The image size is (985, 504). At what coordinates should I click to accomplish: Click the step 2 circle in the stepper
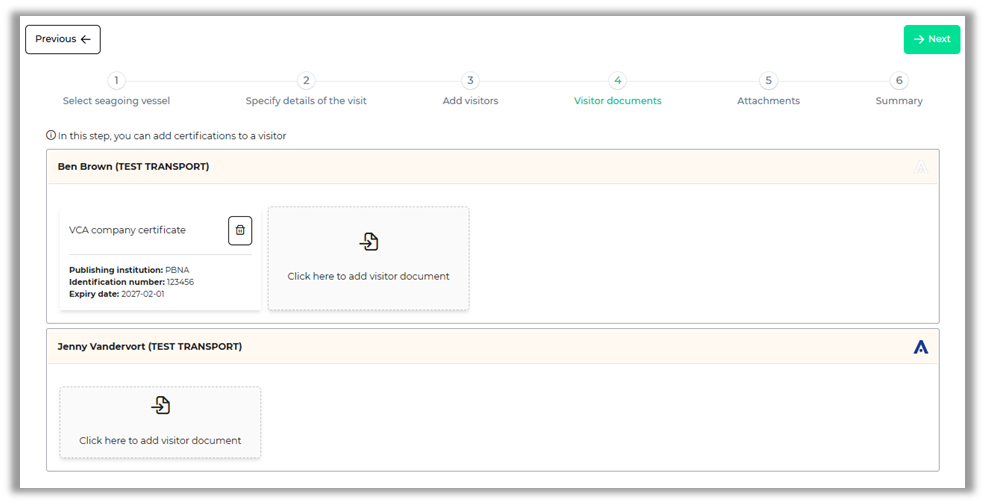[307, 81]
